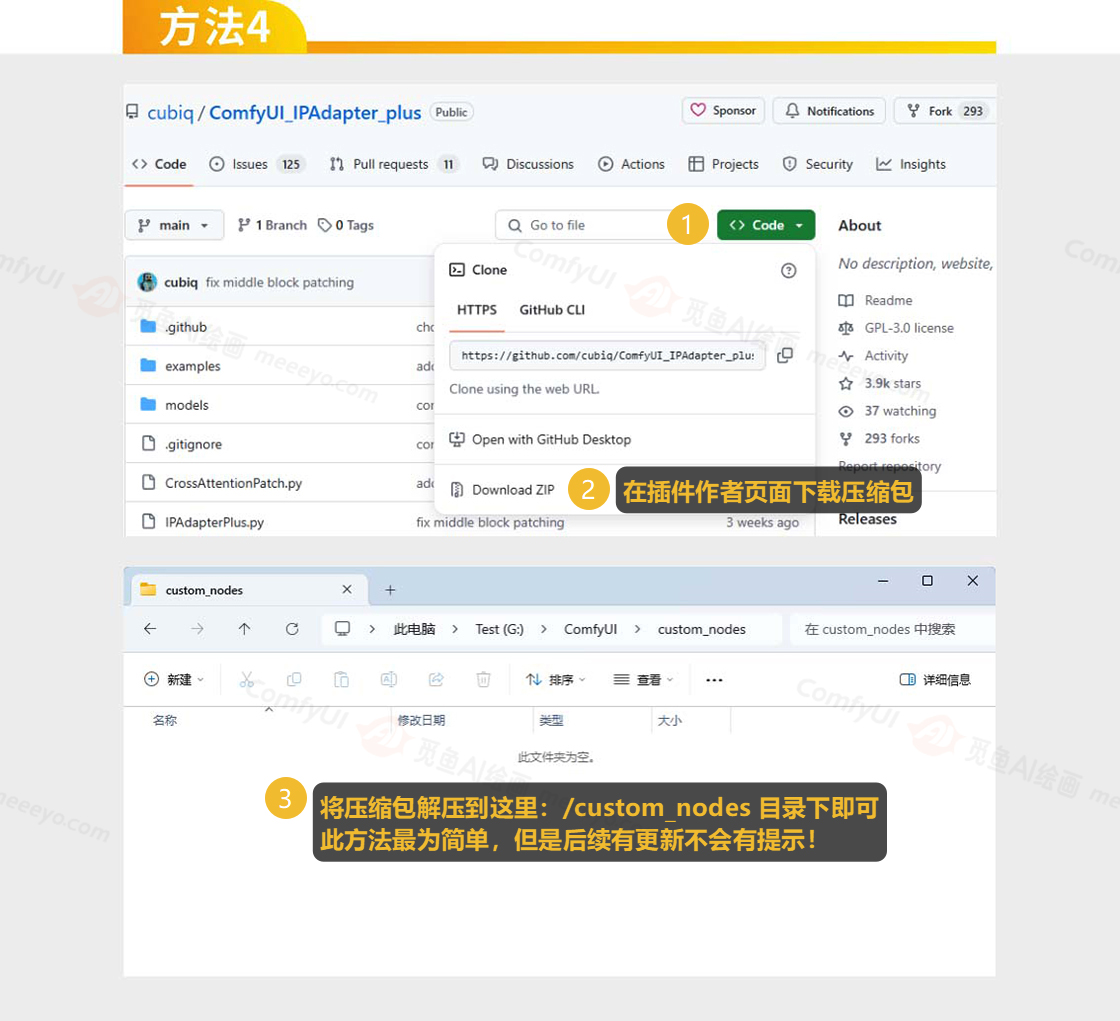Click the Sponsor button
Screen dimensions: 1120x1021
point(723,110)
